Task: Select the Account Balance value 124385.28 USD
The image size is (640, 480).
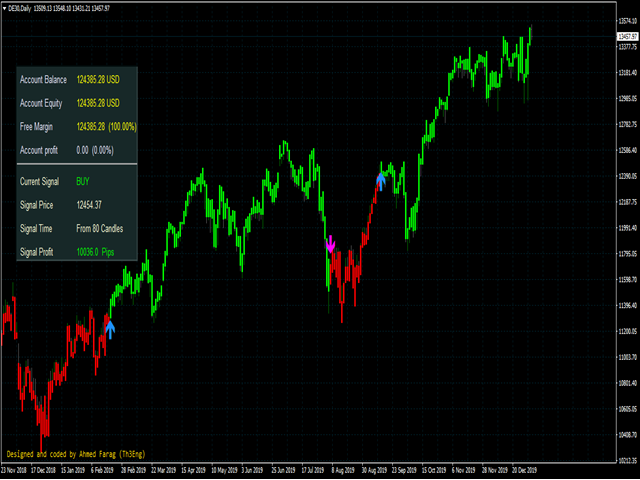Action: pos(98,79)
